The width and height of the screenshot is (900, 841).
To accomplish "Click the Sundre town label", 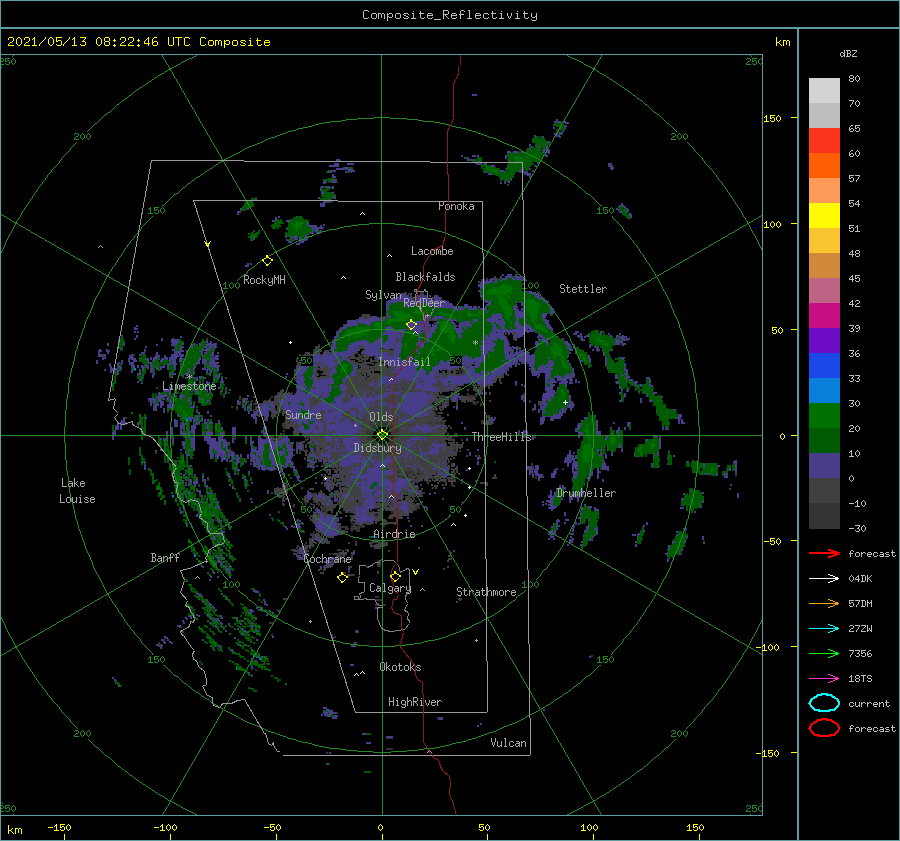I will click(303, 415).
